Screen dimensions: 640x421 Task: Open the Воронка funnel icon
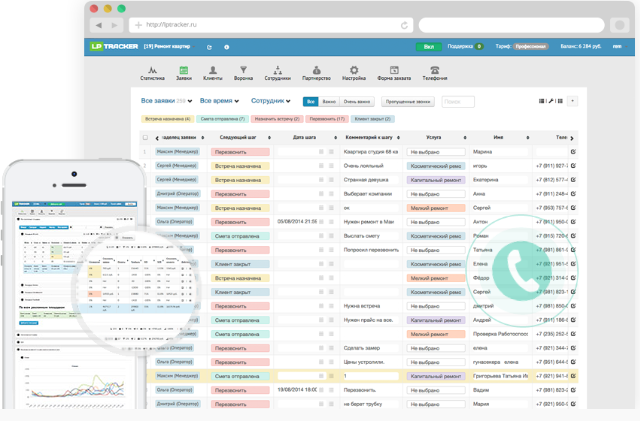pos(243,70)
